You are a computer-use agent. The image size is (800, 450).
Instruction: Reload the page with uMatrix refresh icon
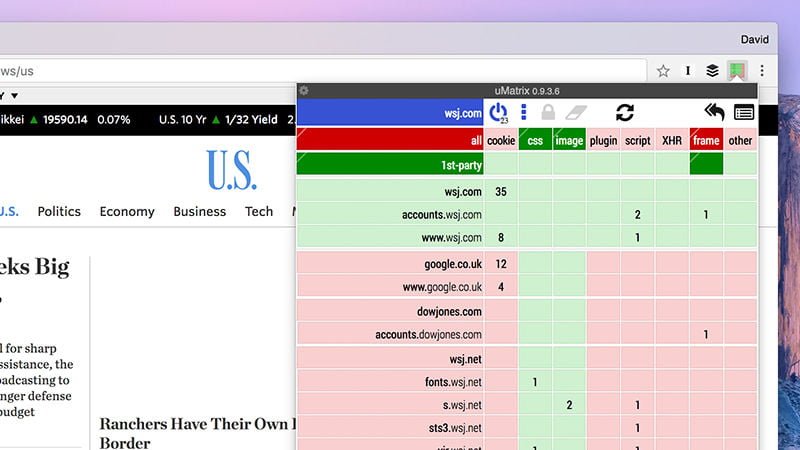tap(624, 112)
